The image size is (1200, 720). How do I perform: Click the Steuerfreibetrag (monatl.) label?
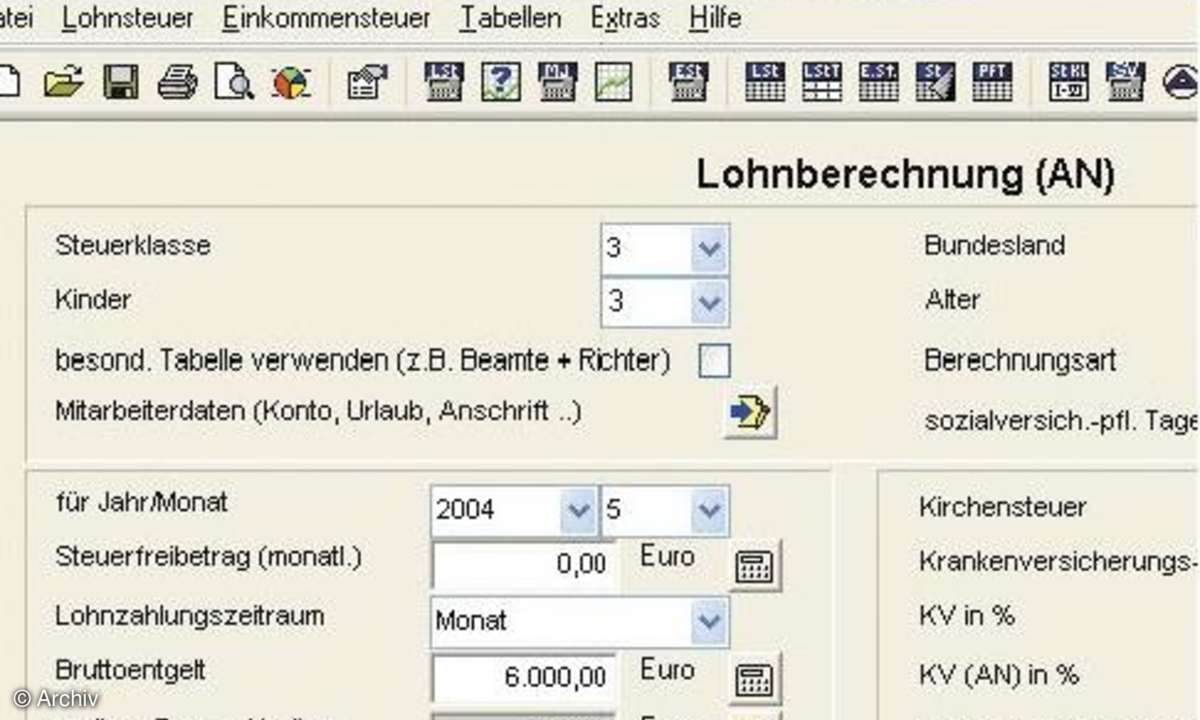[x=208, y=557]
